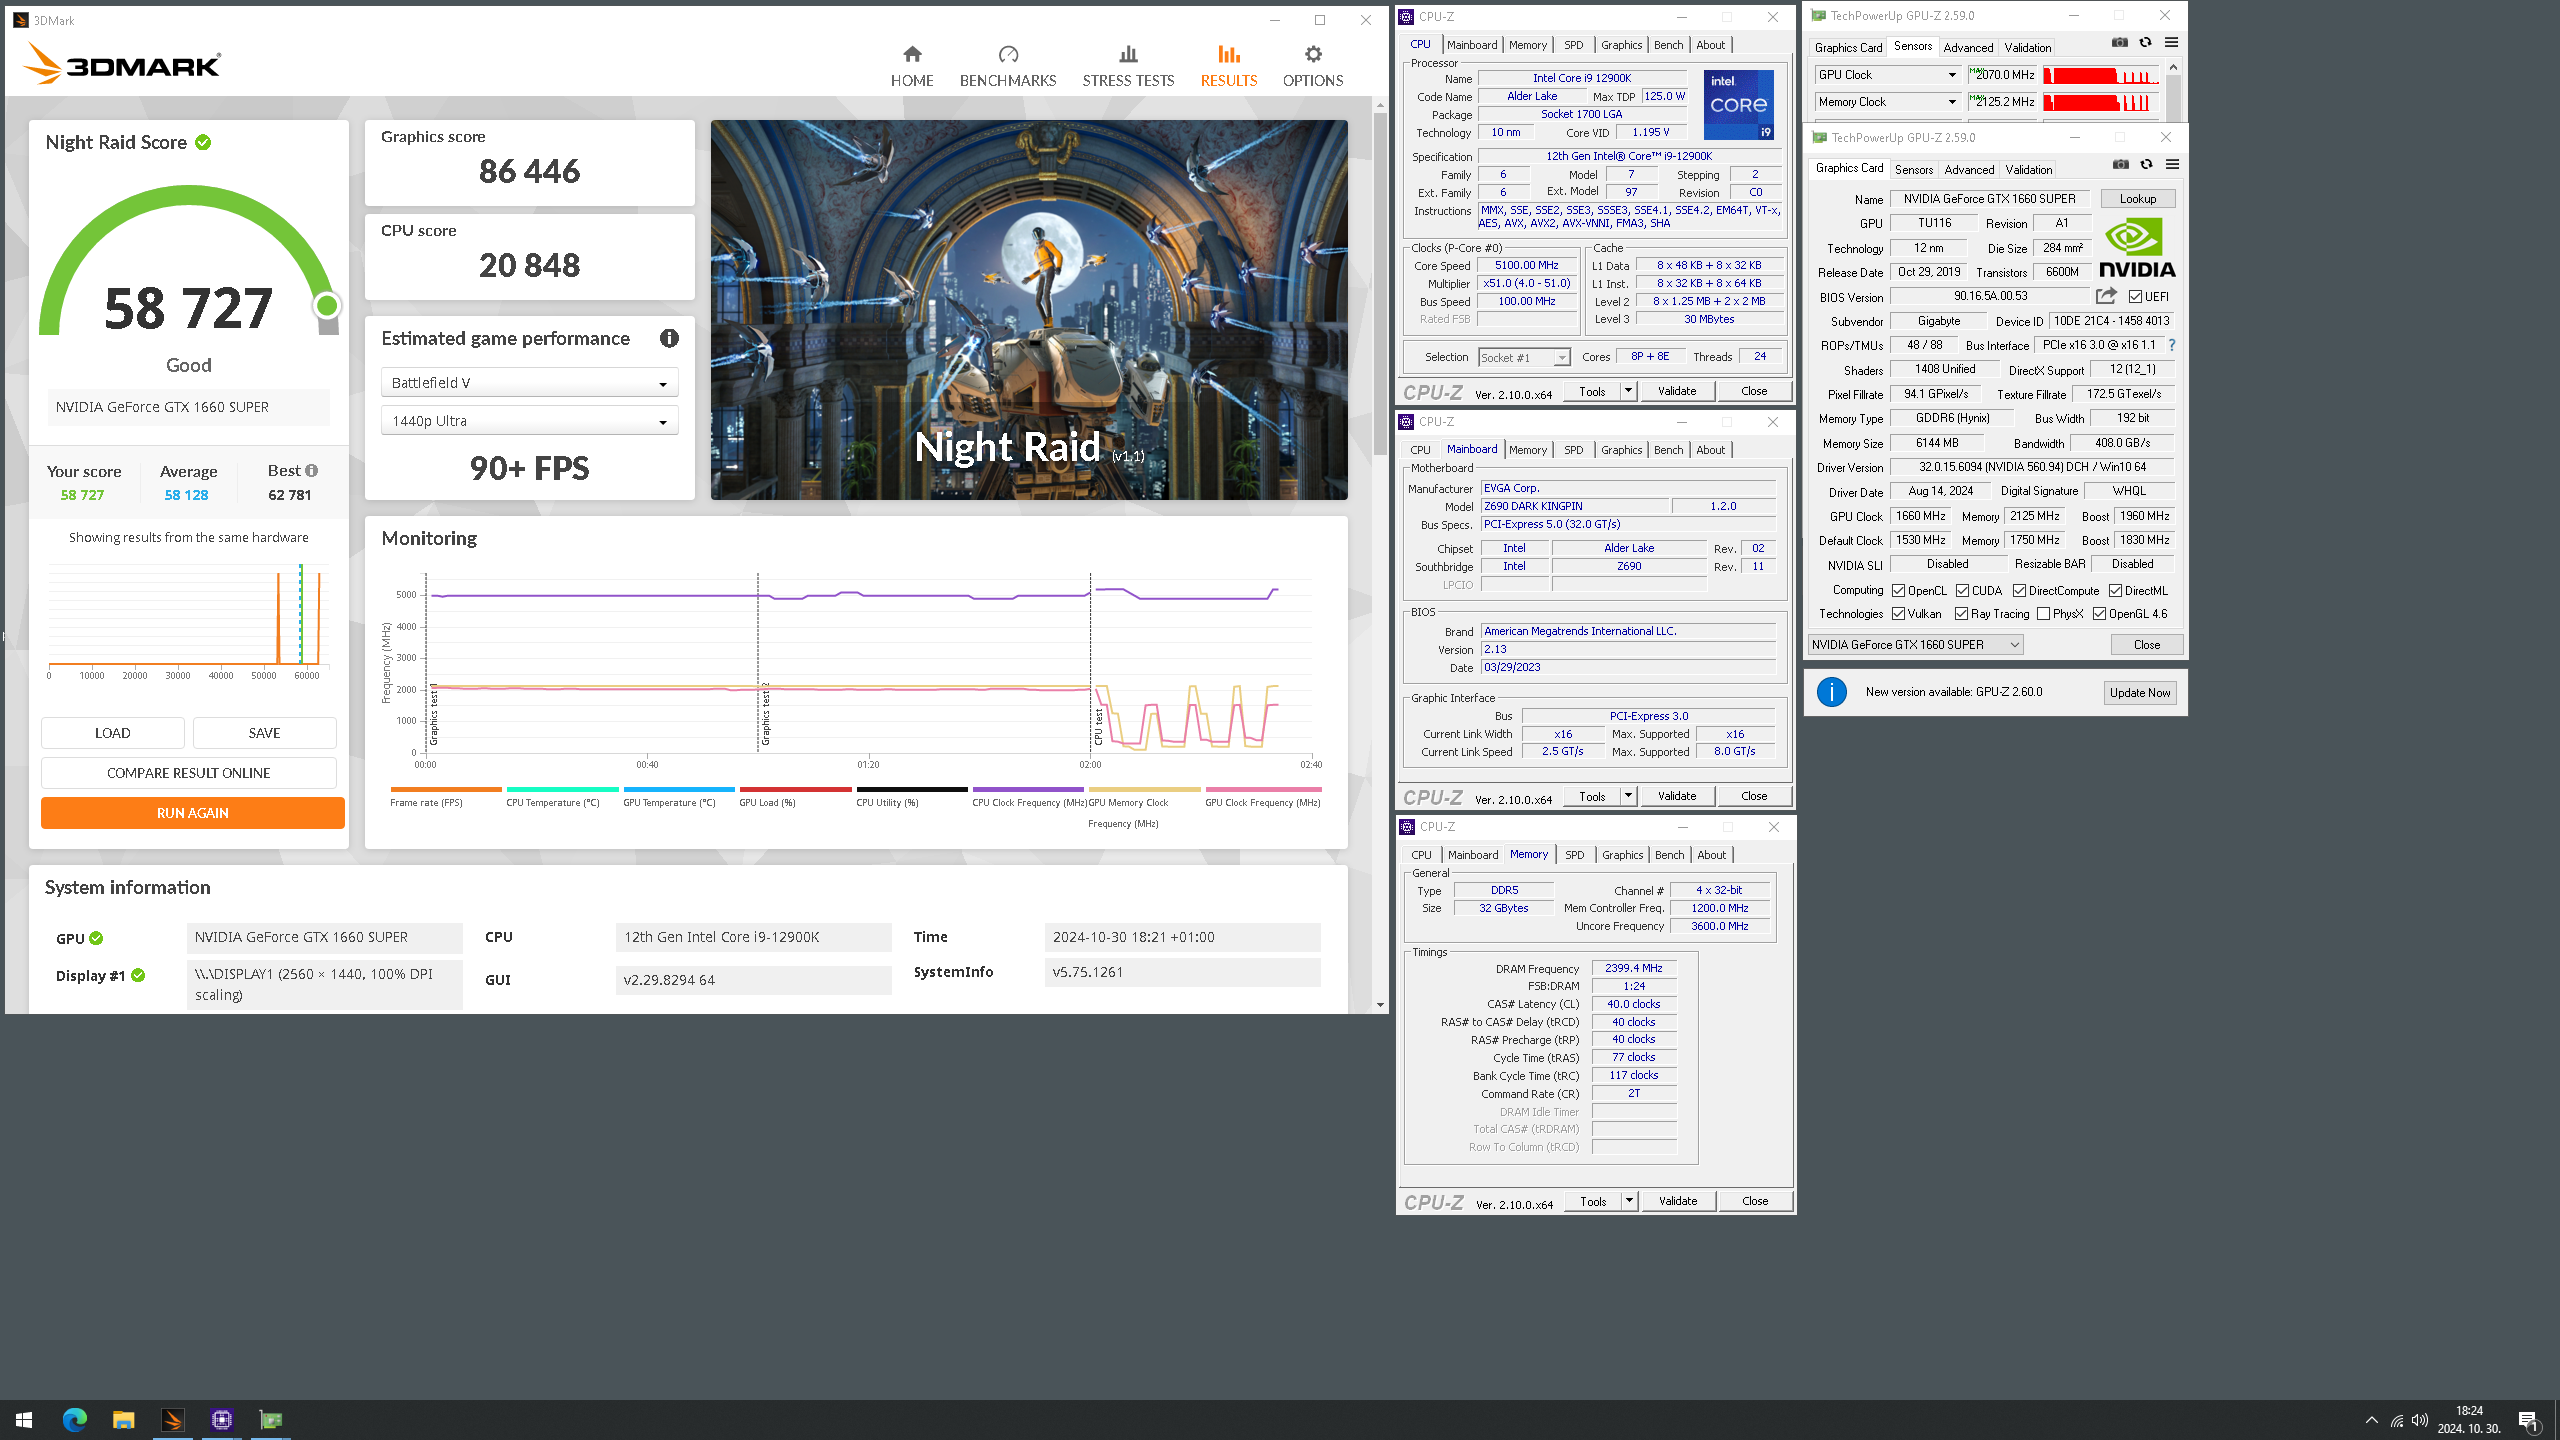2560x1440 pixels.
Task: Open the Memory Clock sensor dropdown in GPU-Z
Action: tap(1887, 102)
